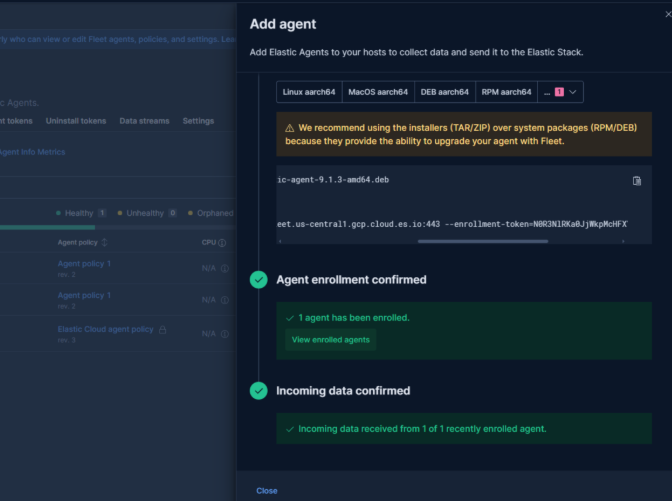Go to the Settings tab
The width and height of the screenshot is (672, 501).
coord(198,121)
